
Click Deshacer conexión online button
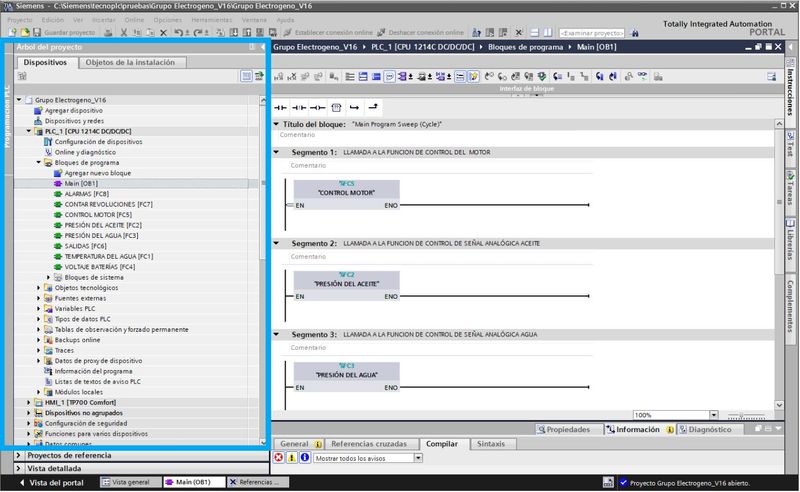pos(421,33)
